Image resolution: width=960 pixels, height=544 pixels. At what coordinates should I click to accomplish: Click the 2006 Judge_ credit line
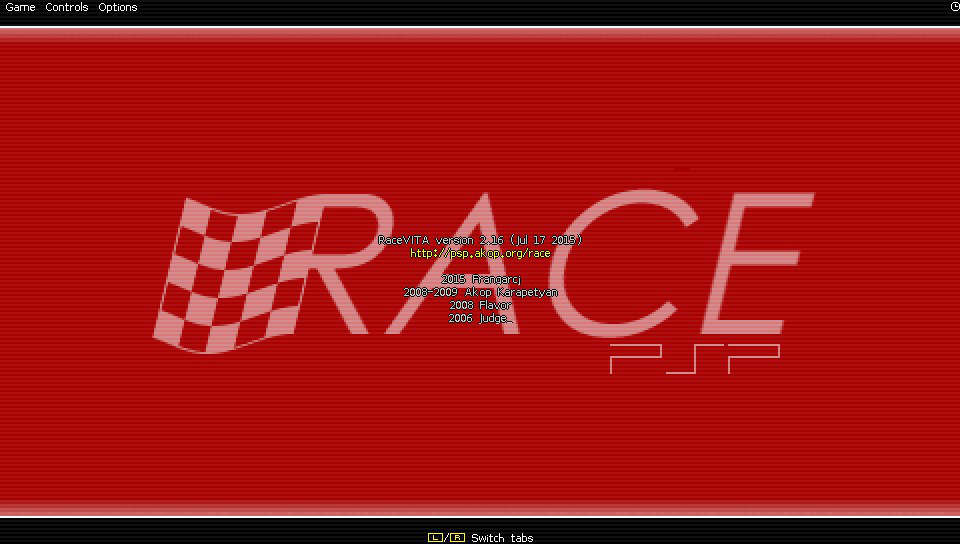pos(480,318)
